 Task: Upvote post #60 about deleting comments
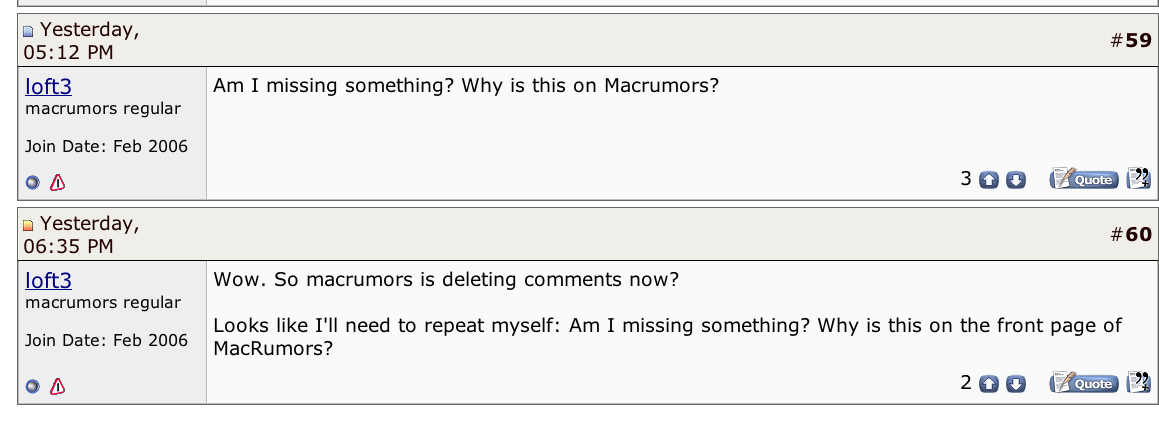(x=988, y=384)
